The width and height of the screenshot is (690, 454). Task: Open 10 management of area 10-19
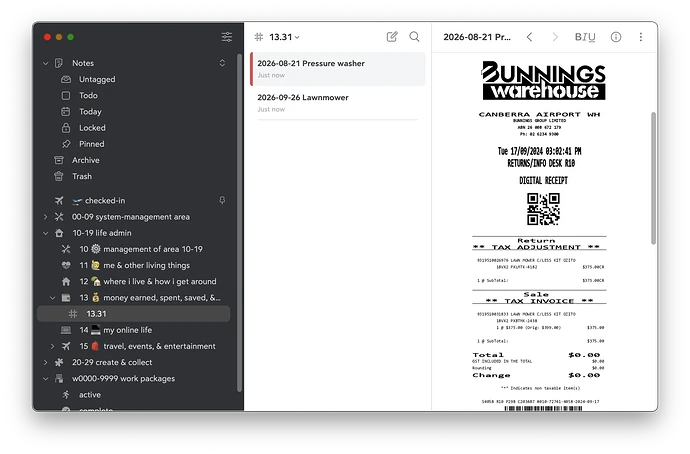(x=141, y=249)
